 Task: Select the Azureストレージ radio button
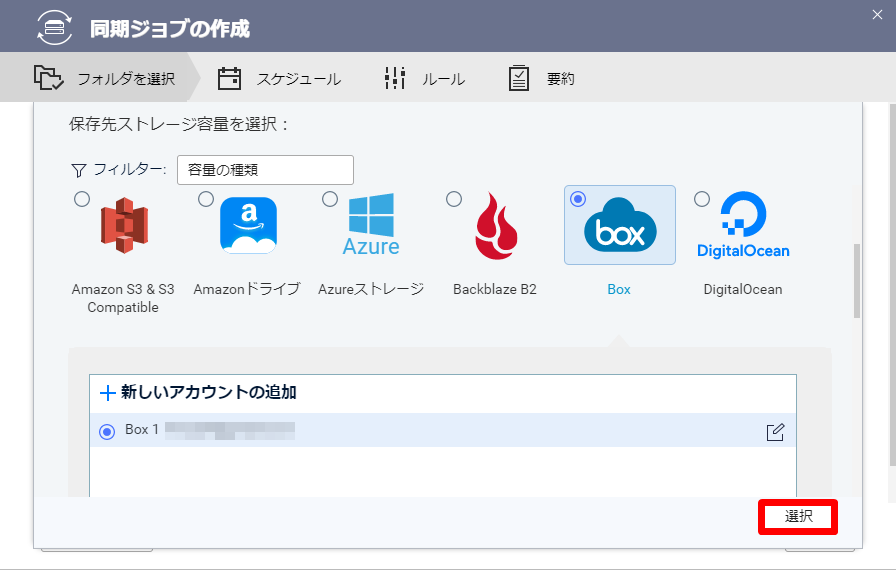[330, 199]
